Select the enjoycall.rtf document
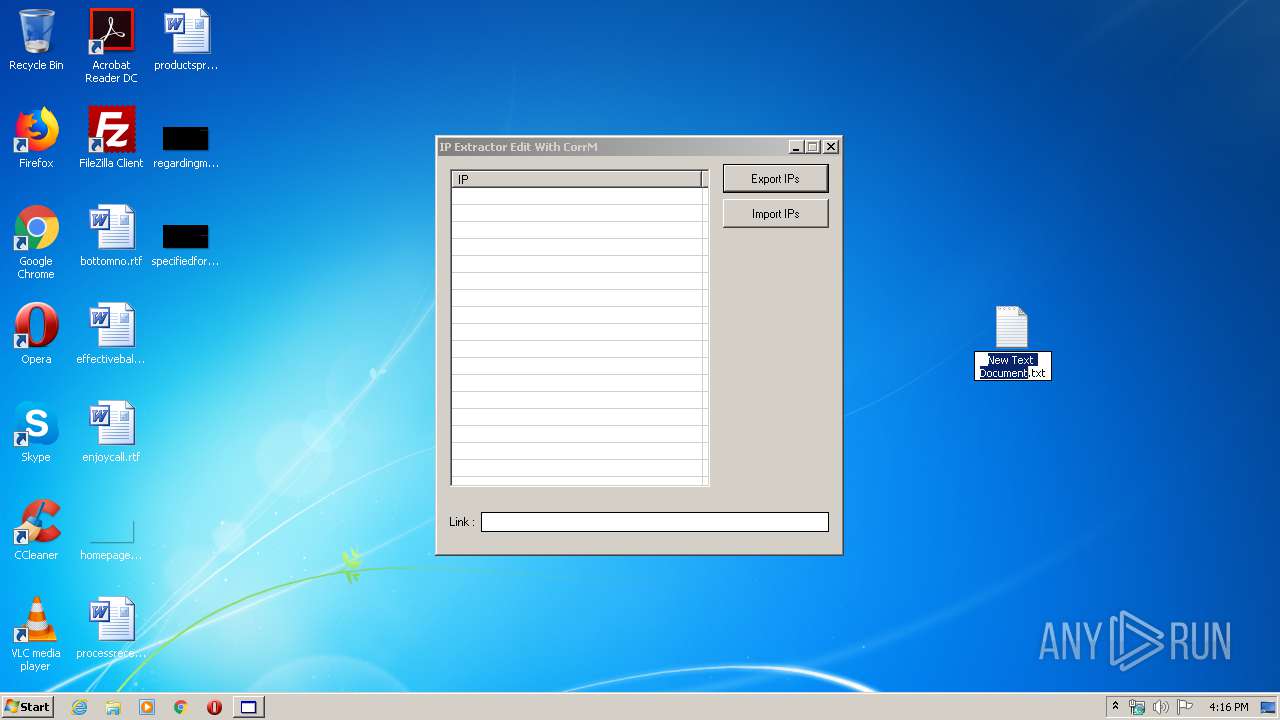Viewport: 1280px width, 720px height. click(111, 432)
